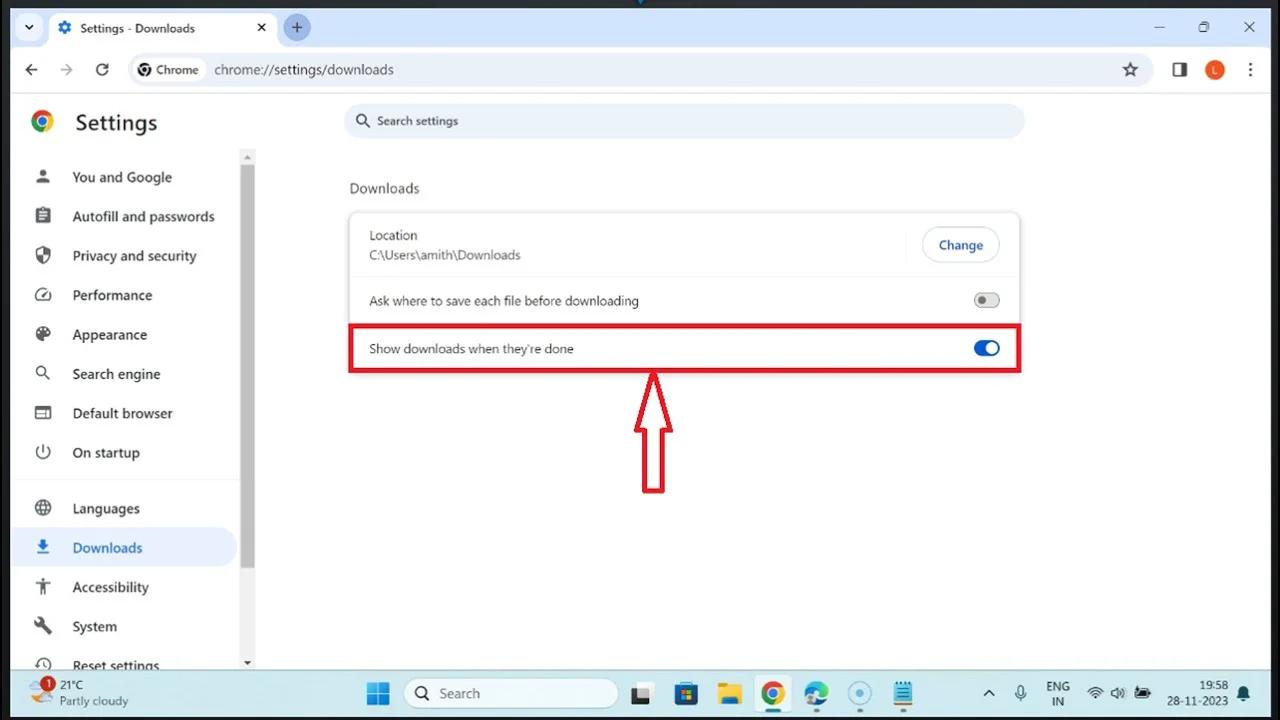Viewport: 1280px width, 720px height.
Task: Click the sidebar scrollbar down arrow
Action: coord(247,662)
